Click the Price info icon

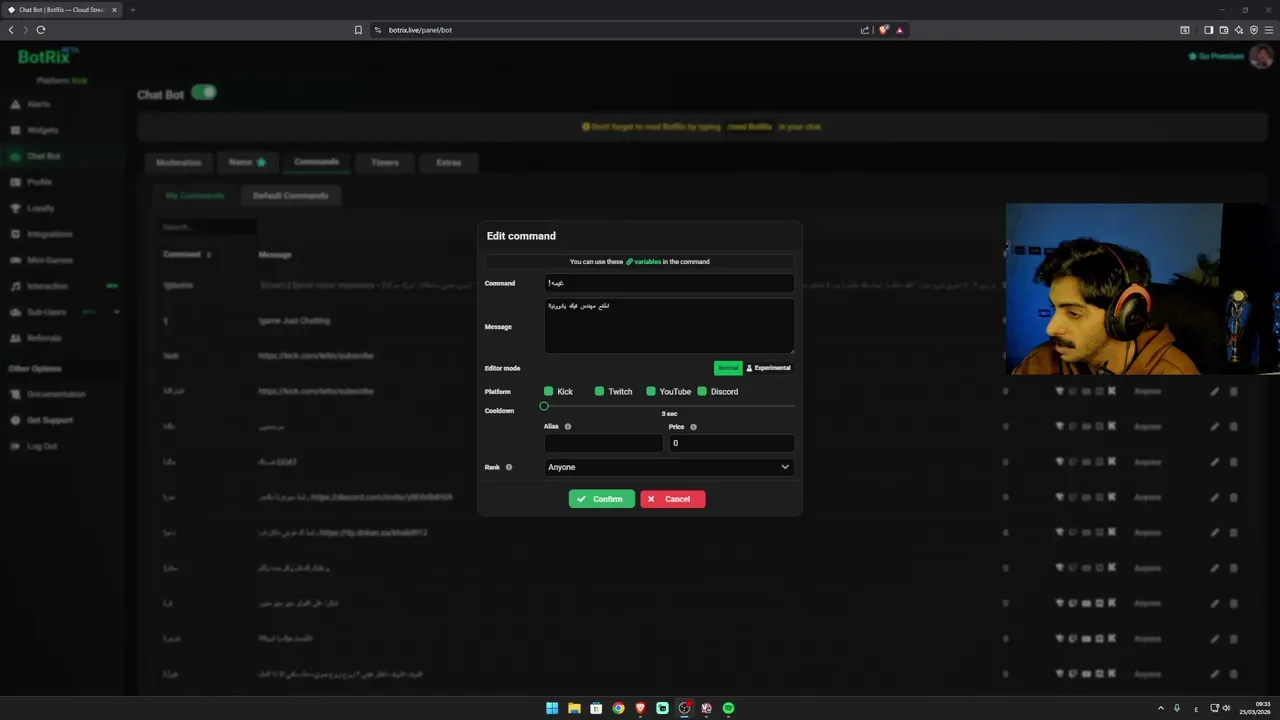(x=693, y=427)
